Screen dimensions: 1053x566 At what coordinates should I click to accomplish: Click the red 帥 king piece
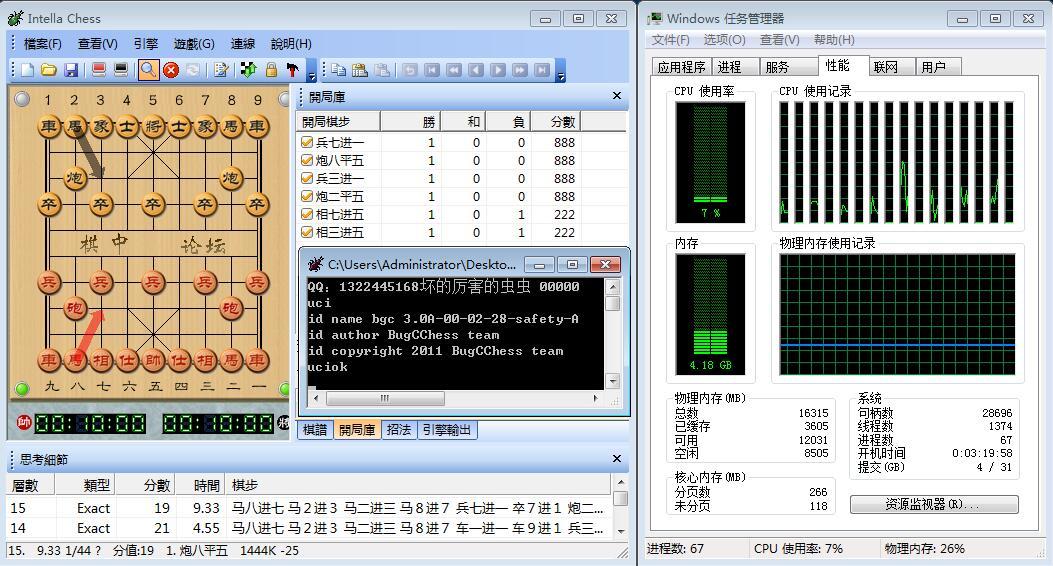[153, 361]
